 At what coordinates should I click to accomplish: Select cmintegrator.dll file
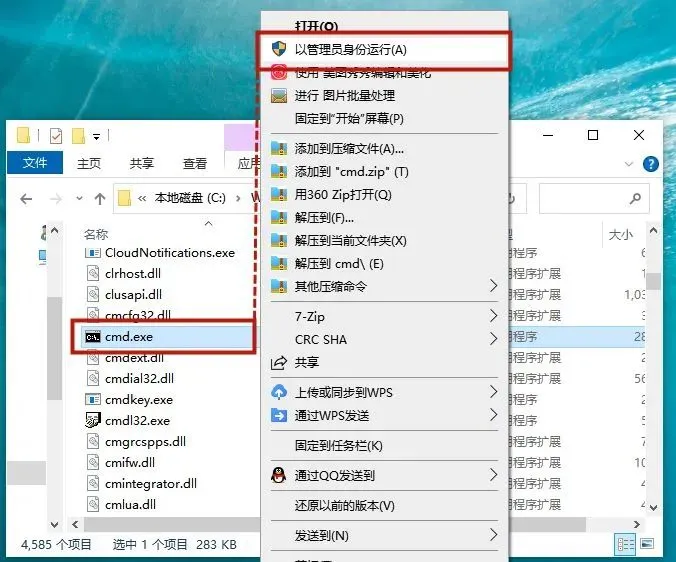151,484
